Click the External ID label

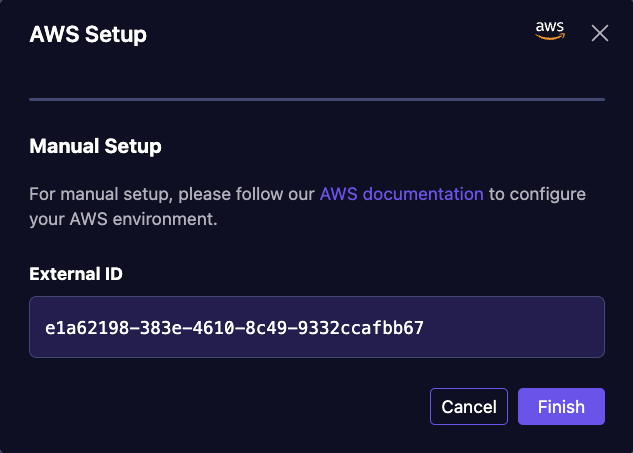pos(76,274)
